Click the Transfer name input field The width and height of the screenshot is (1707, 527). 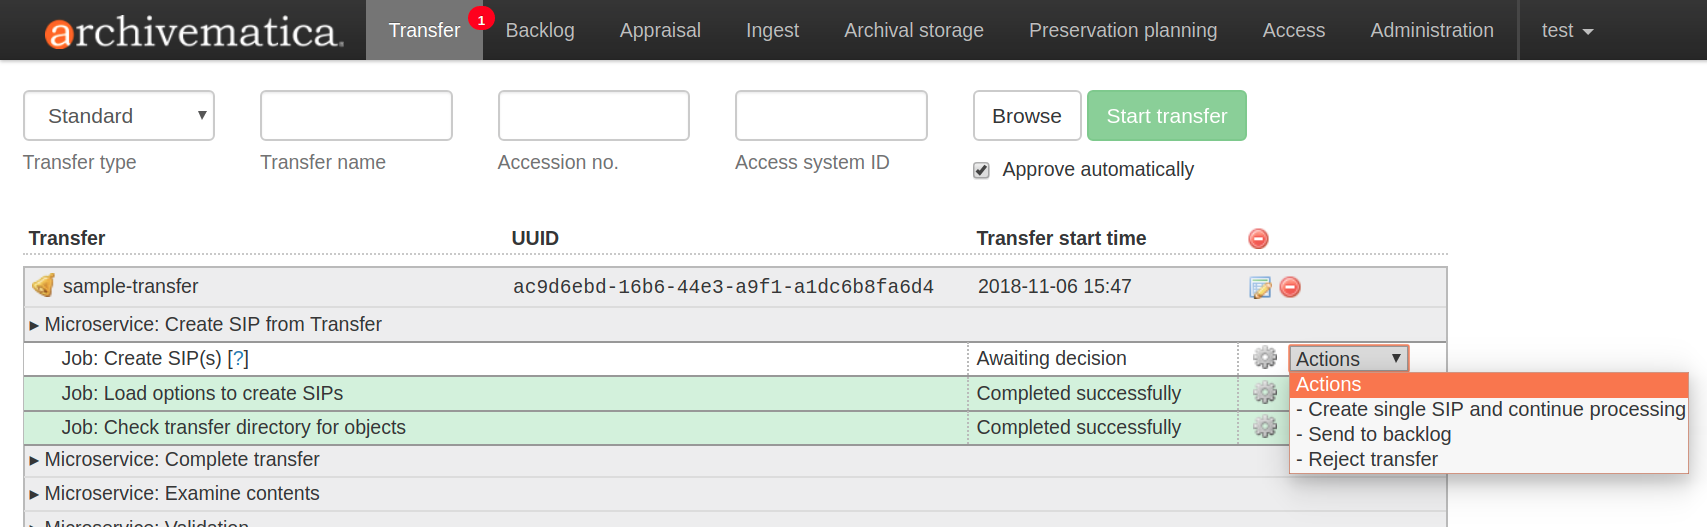pos(356,116)
